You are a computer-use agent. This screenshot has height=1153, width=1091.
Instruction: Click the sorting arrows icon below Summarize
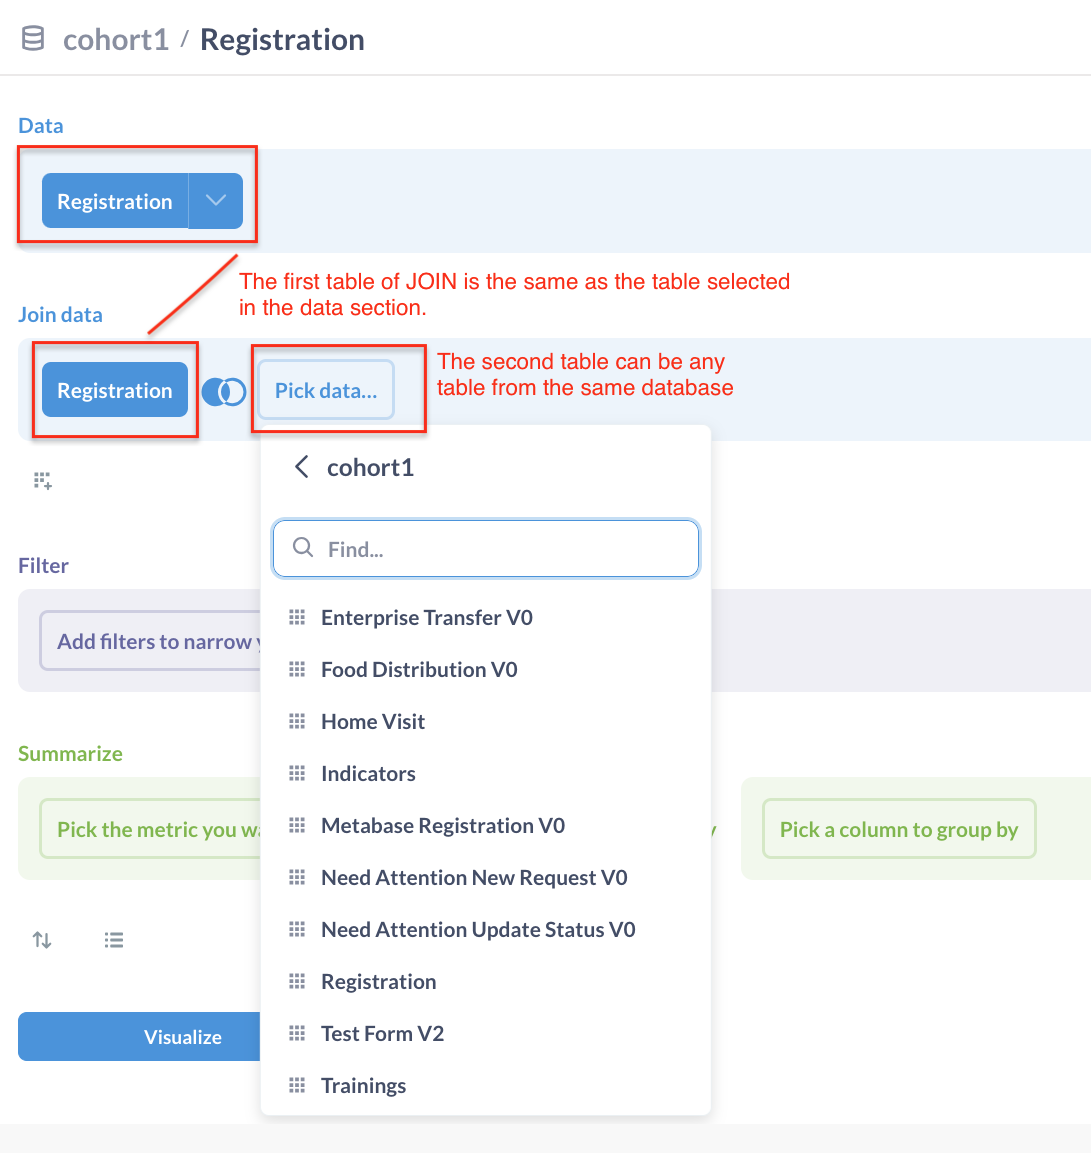[41, 940]
